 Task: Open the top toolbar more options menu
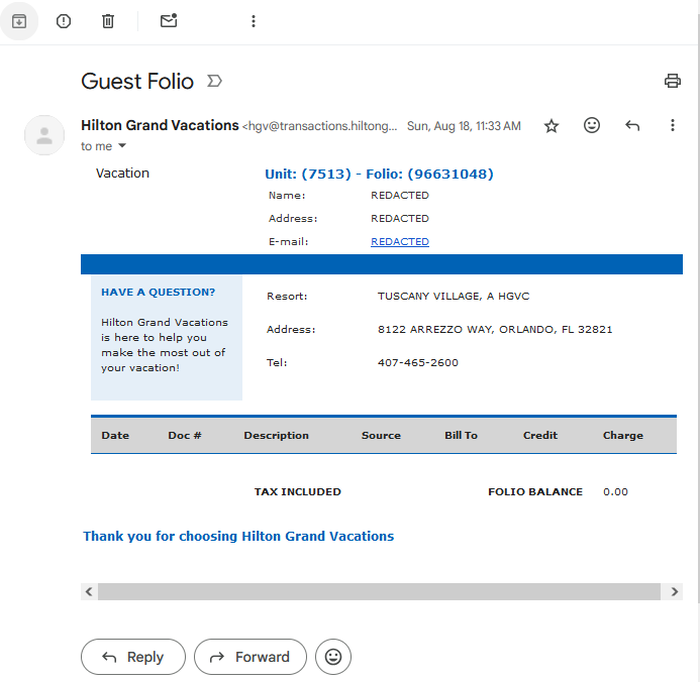tap(253, 21)
